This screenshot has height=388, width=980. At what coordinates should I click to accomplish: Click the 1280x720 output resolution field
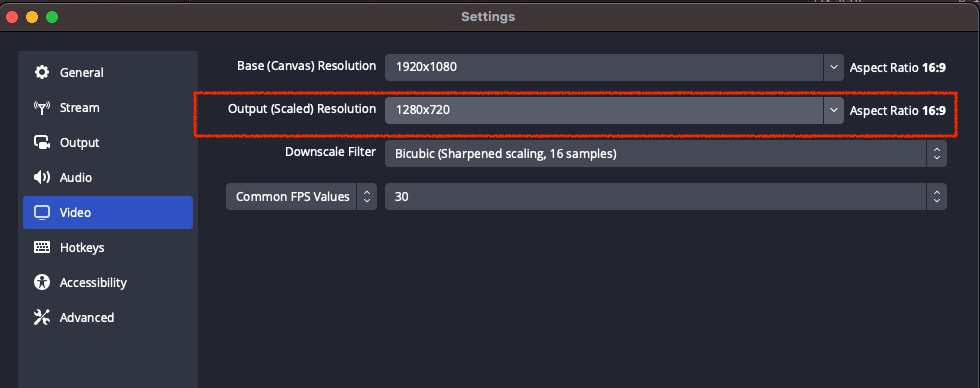[604, 110]
